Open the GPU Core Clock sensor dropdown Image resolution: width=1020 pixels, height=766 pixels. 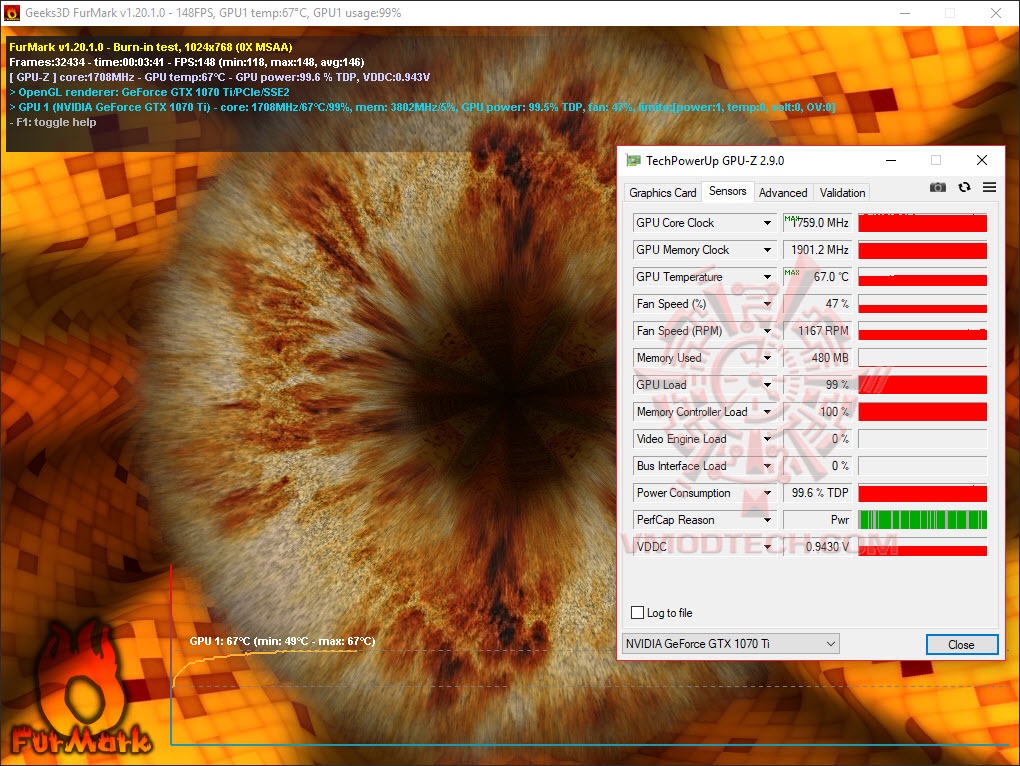pyautogui.click(x=768, y=223)
